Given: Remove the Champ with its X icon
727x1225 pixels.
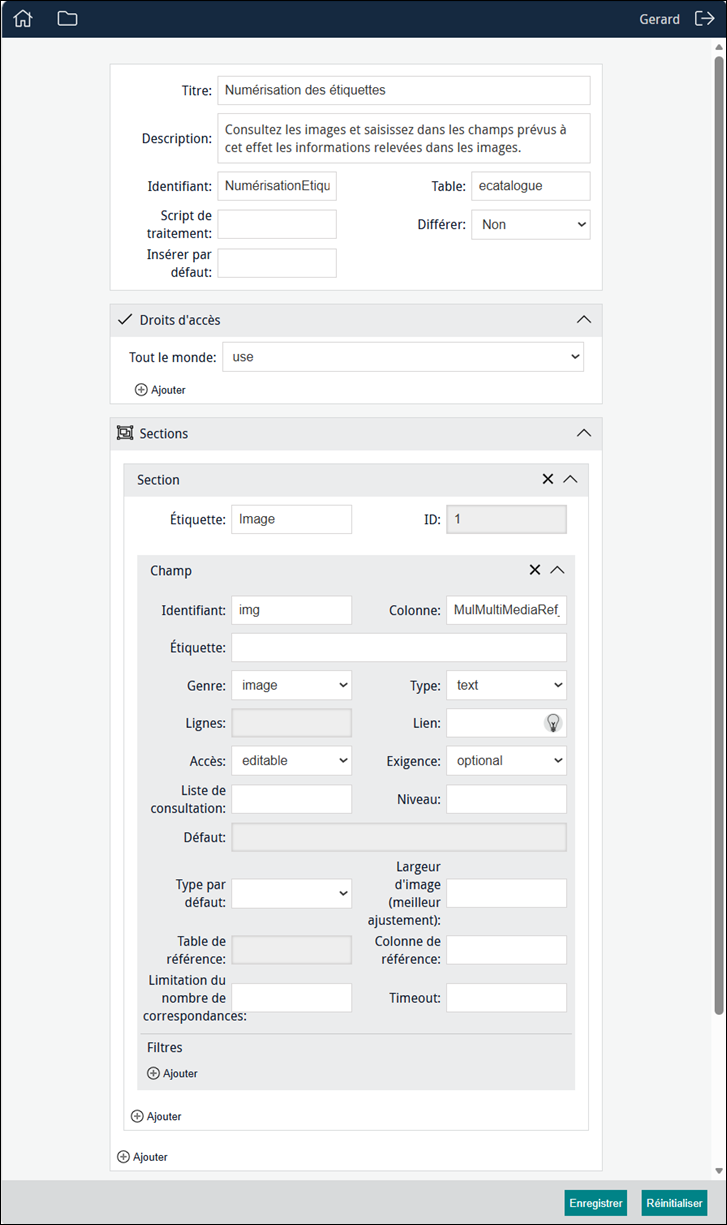Looking at the screenshot, I should click(535, 570).
